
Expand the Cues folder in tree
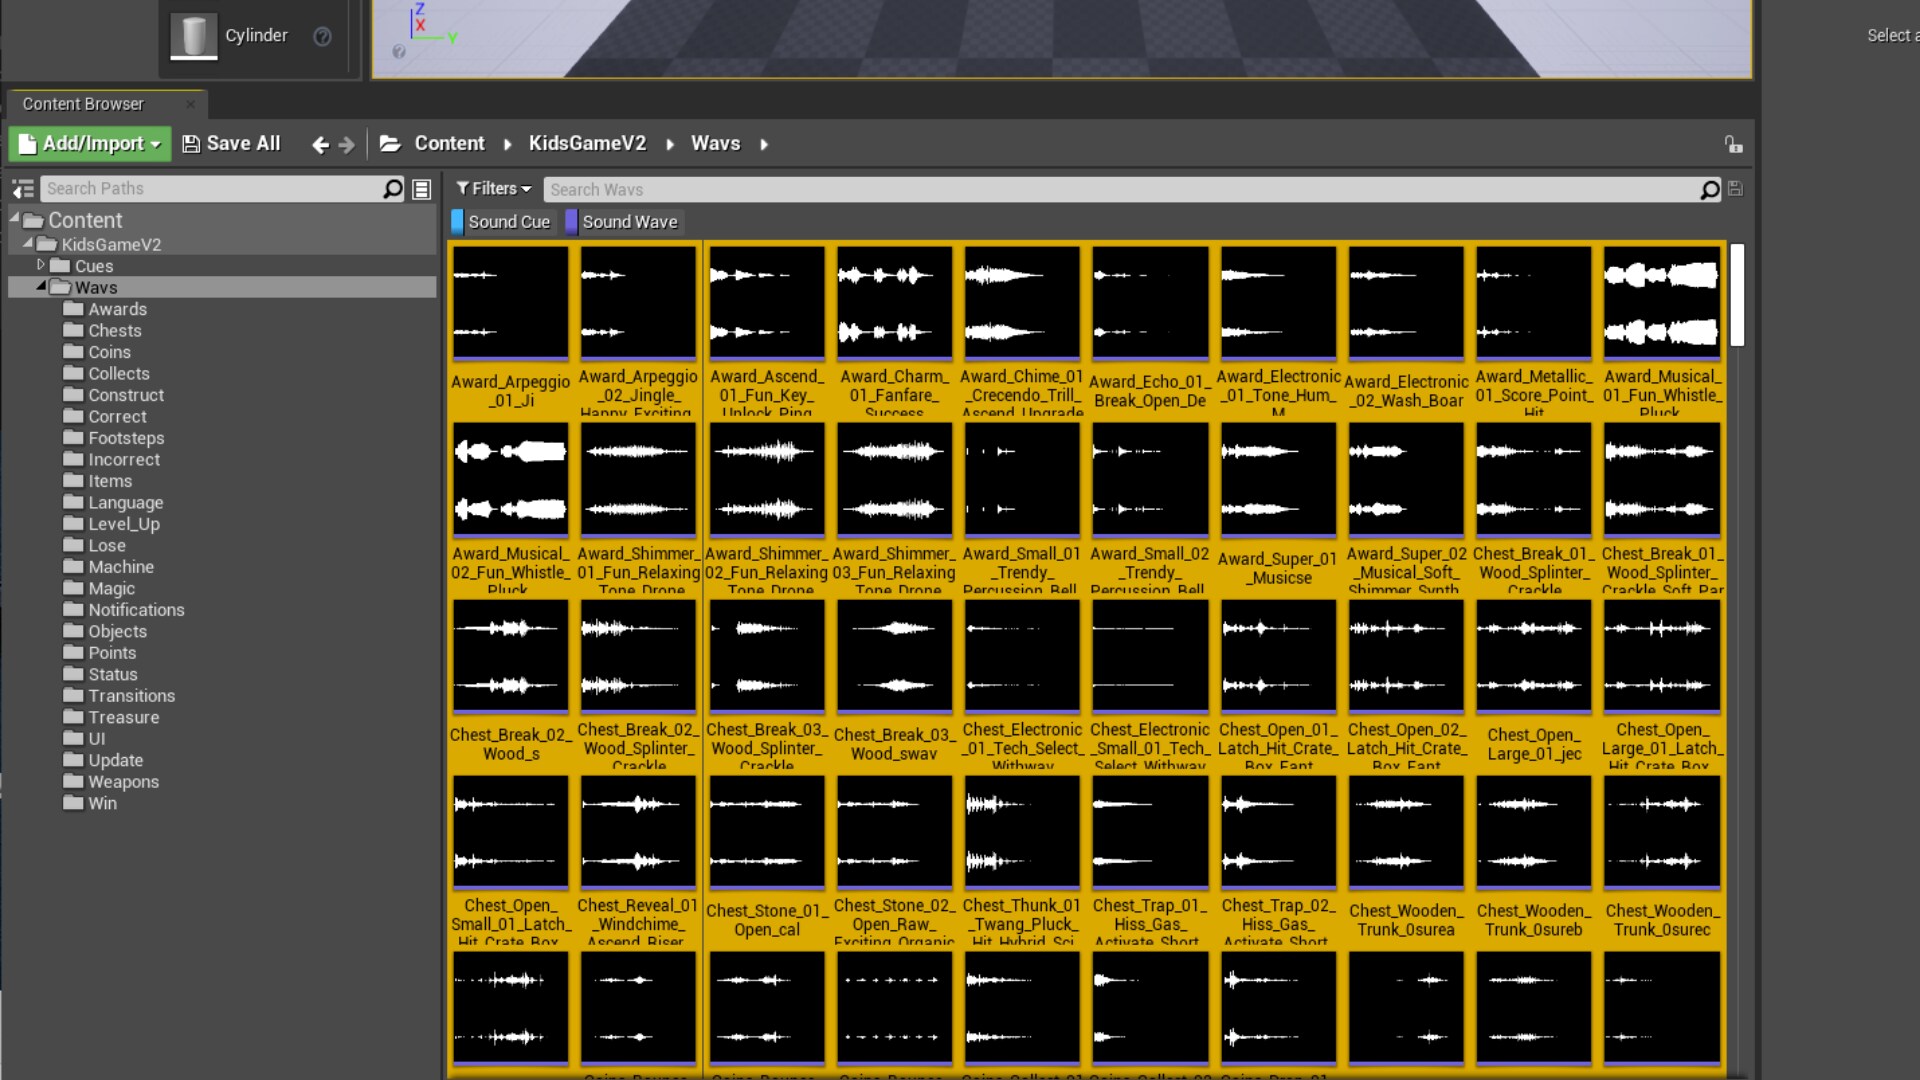[41, 265]
